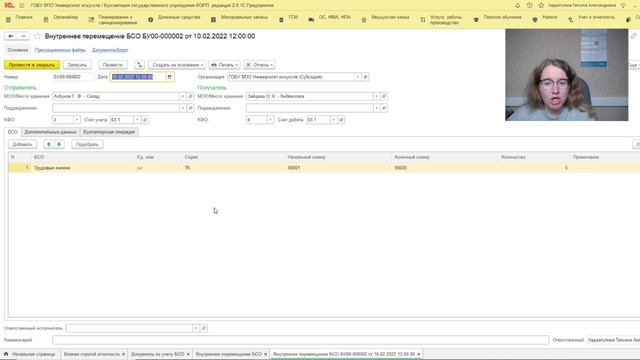Expand Счет учета dropdown arrow
Image resolution: width=640 pixels, height=360 pixels.
click(137, 120)
